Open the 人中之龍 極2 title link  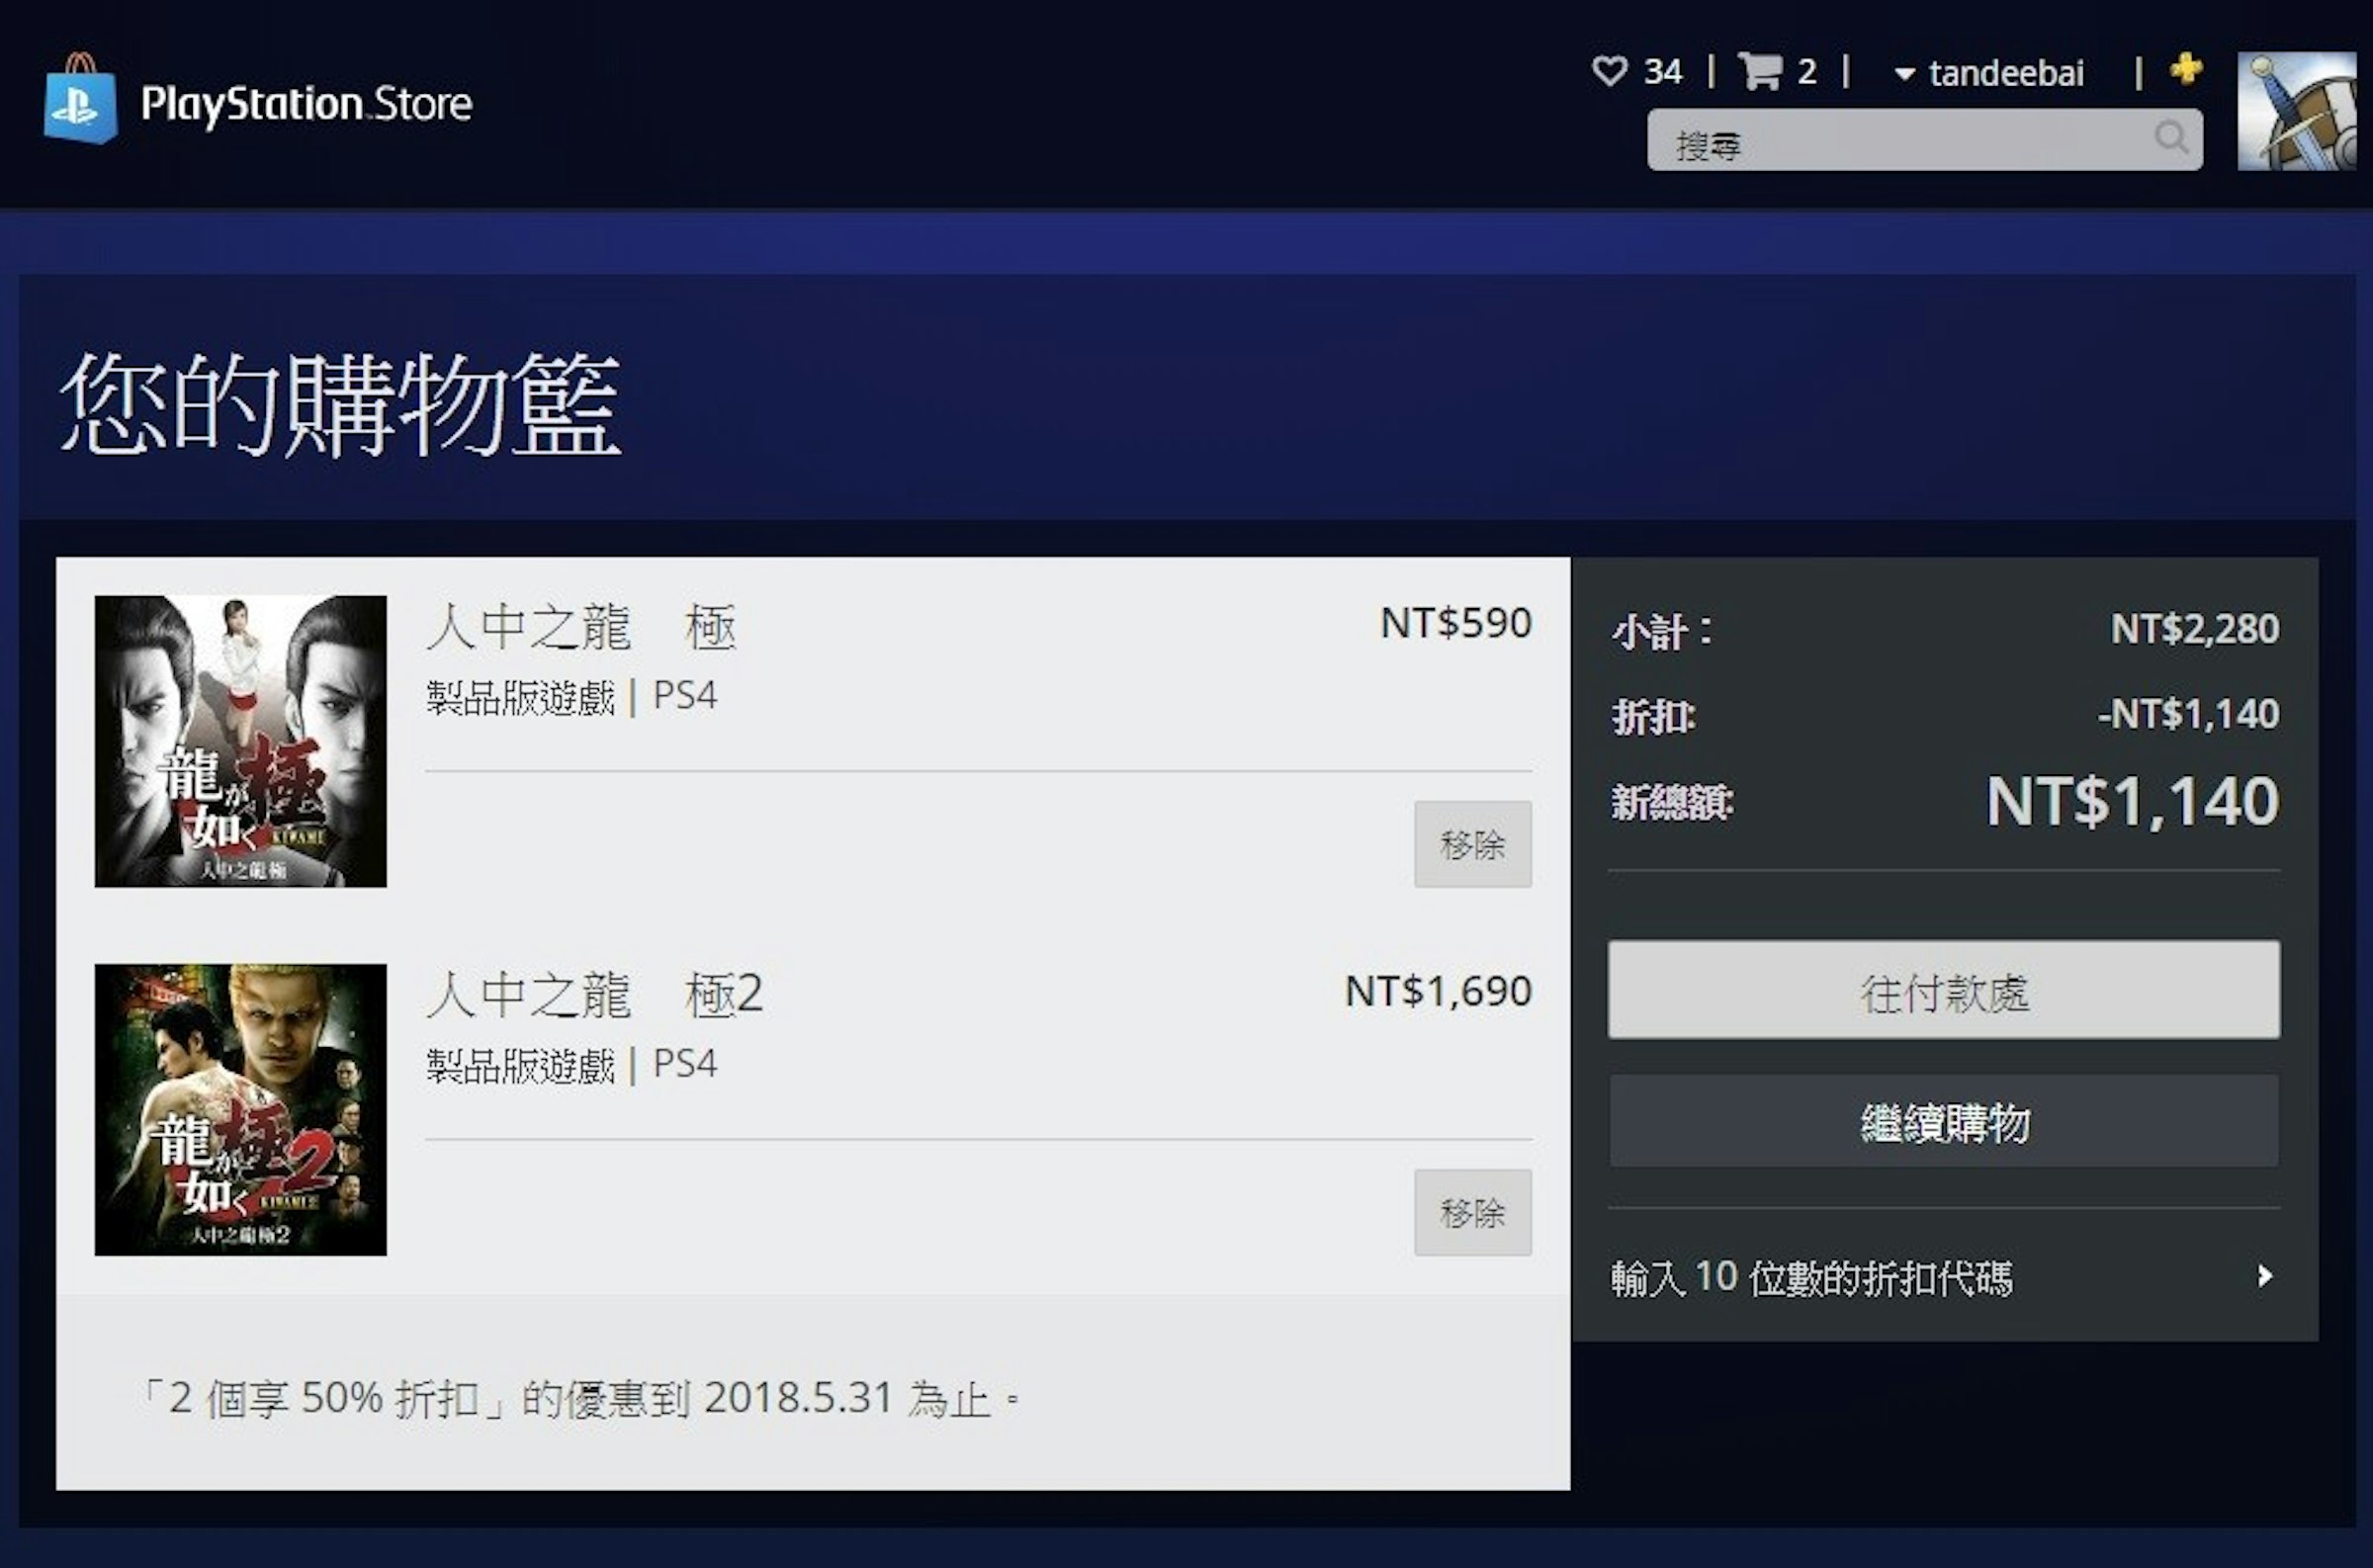coord(595,995)
